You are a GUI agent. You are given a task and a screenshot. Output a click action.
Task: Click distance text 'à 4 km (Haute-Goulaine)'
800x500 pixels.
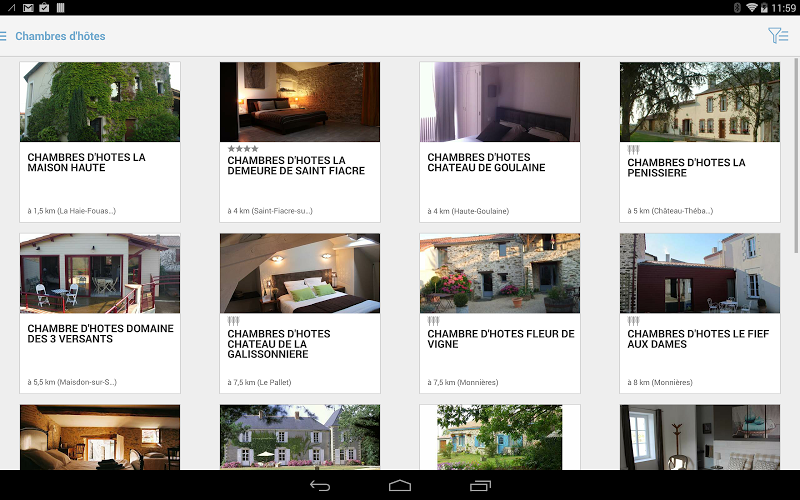(468, 211)
